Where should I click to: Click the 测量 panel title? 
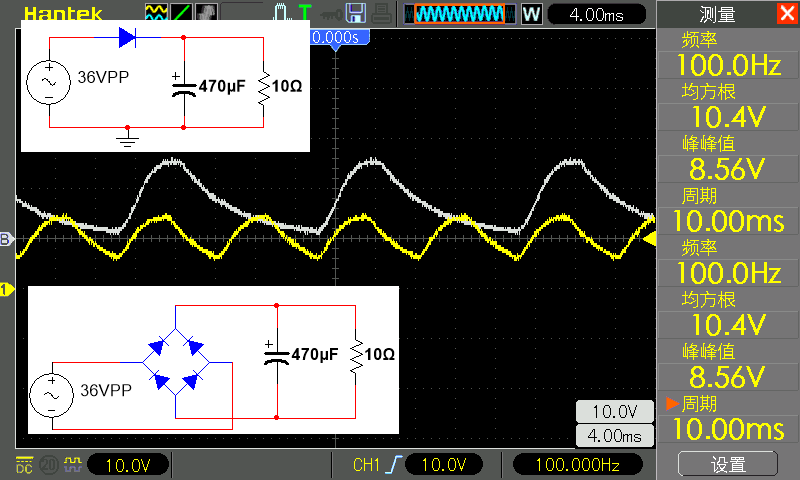[x=717, y=15]
